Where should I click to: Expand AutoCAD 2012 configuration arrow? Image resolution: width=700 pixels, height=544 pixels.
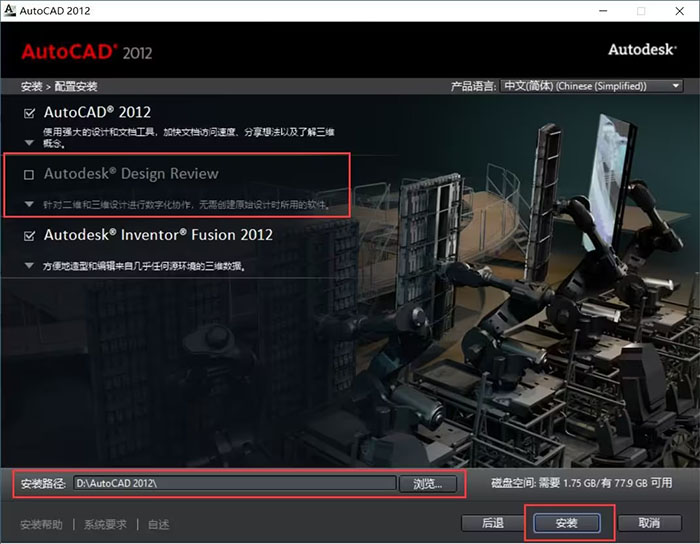coord(29,143)
